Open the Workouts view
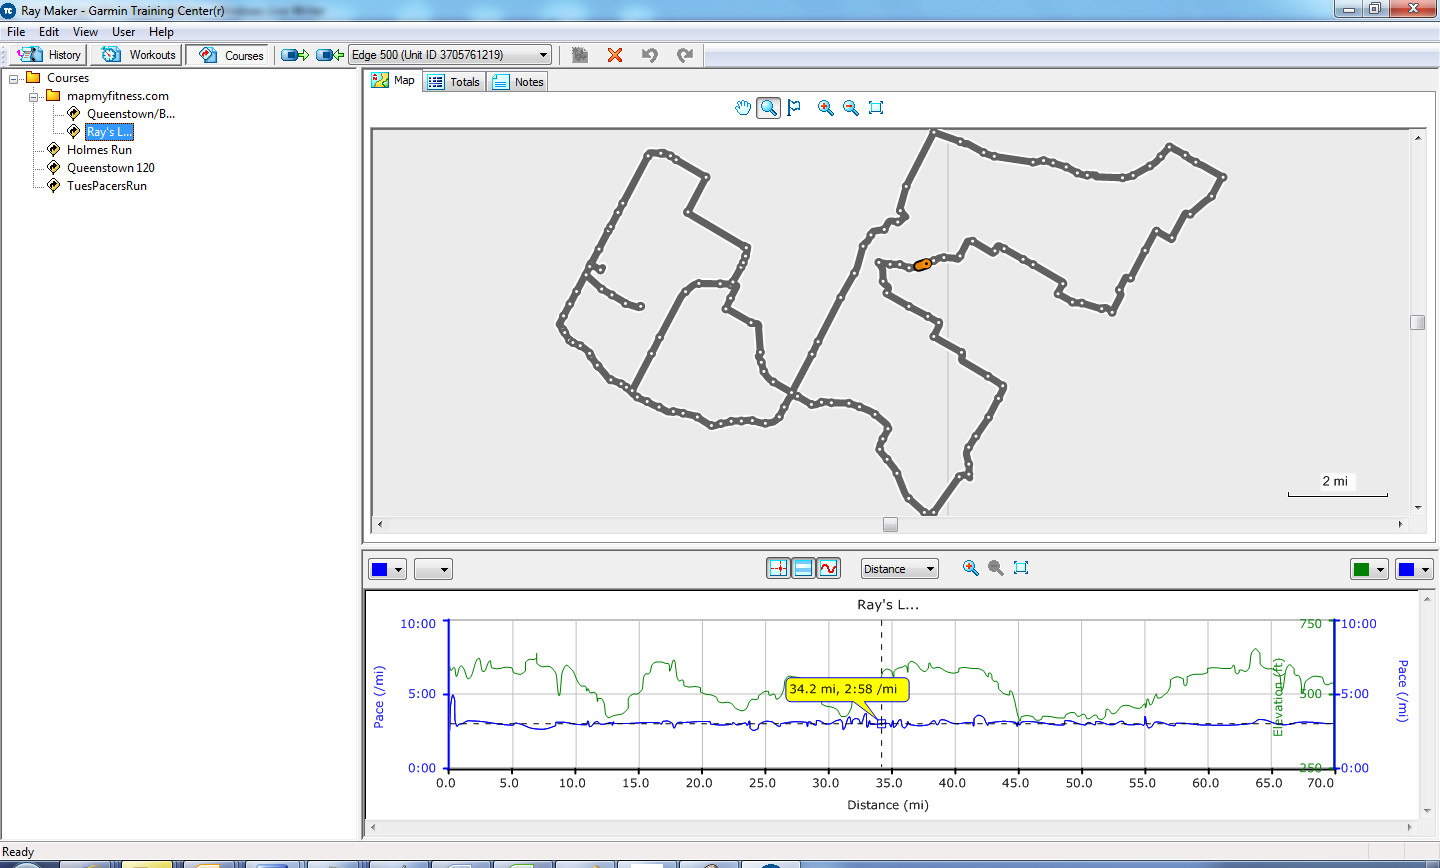This screenshot has width=1440, height=868. pyautogui.click(x=138, y=55)
